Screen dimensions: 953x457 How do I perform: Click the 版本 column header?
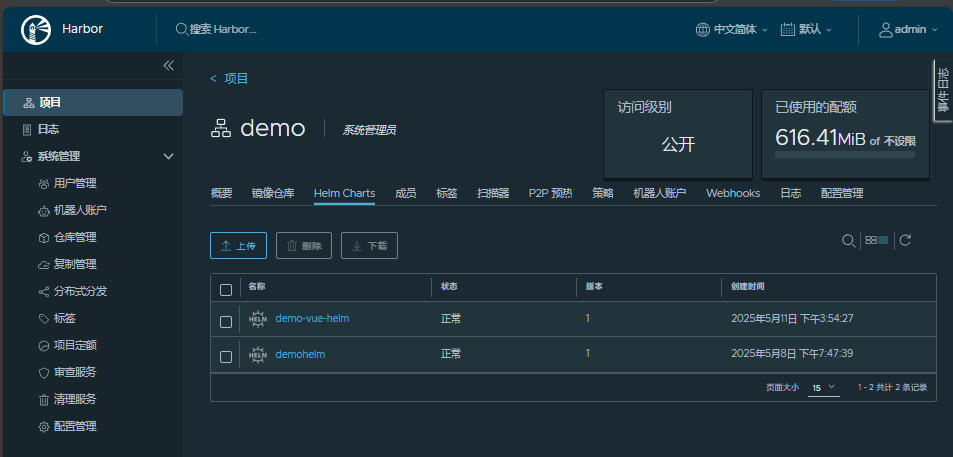[x=594, y=286]
